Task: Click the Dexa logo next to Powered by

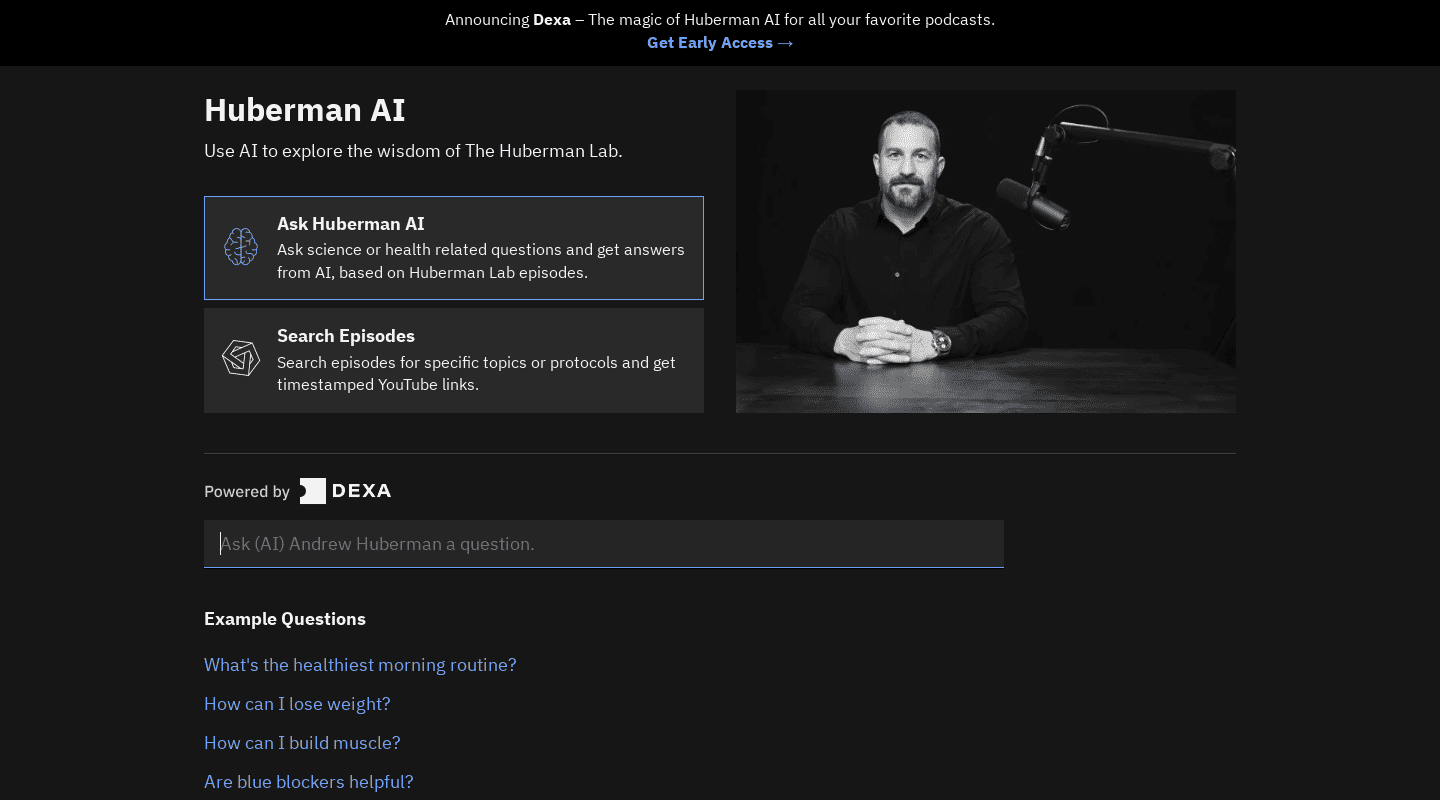Action: click(346, 491)
